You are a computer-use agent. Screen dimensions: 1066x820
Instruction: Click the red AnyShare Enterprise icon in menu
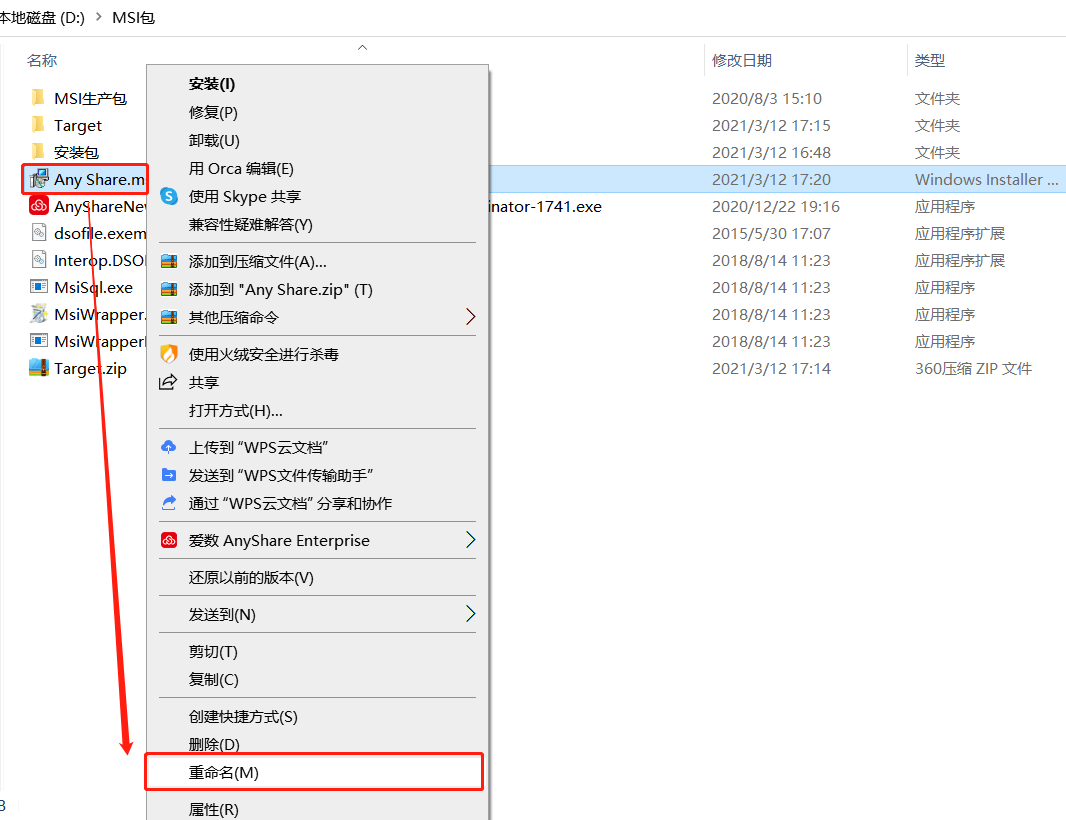(169, 541)
